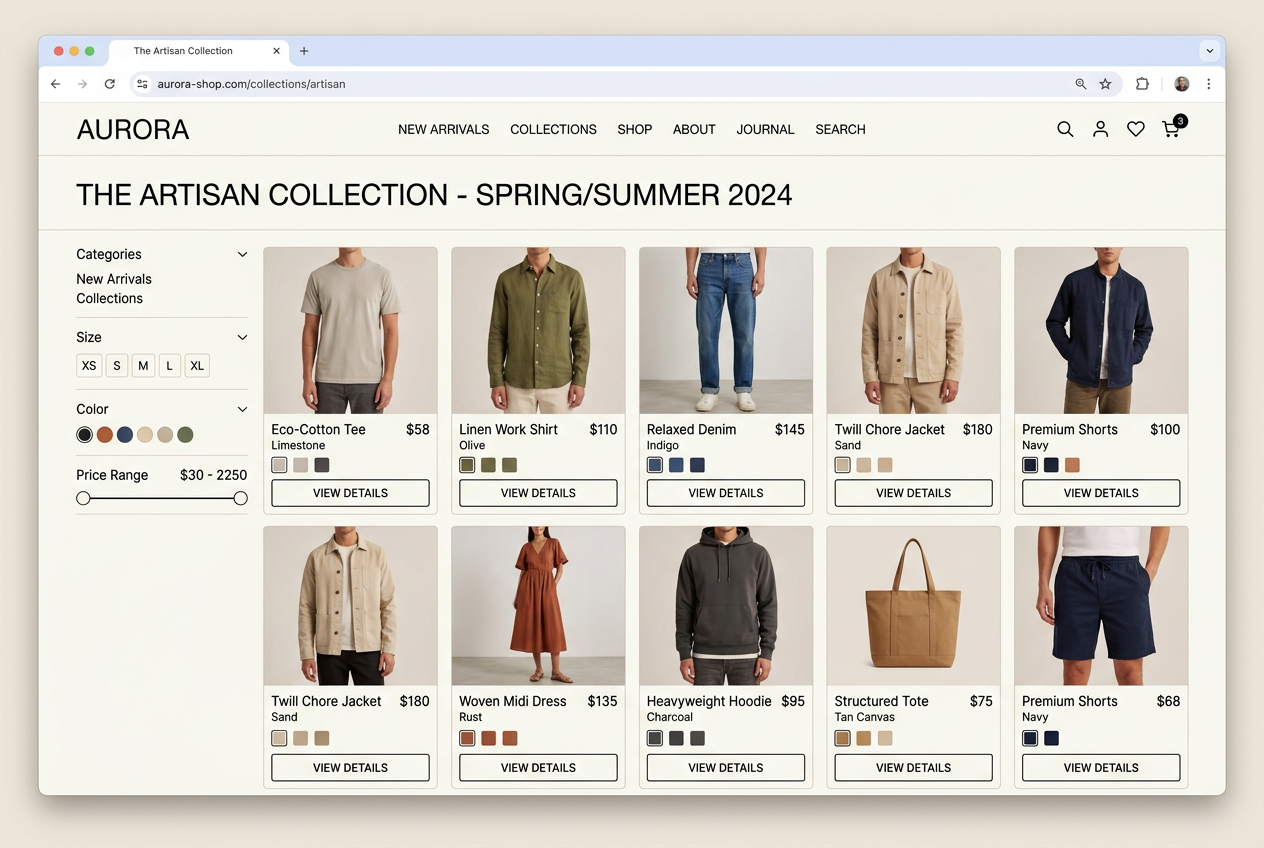
Task: Open browser profile avatar
Action: pyautogui.click(x=1182, y=84)
